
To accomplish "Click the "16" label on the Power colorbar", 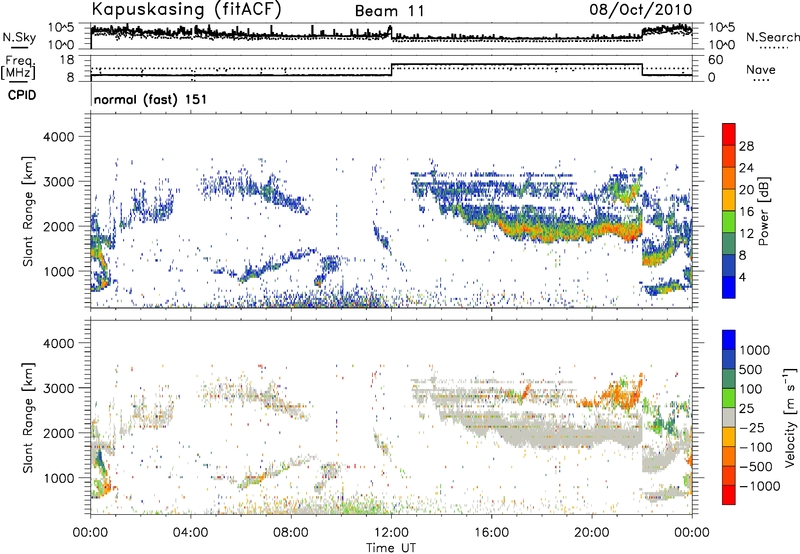I will pyautogui.click(x=746, y=212).
